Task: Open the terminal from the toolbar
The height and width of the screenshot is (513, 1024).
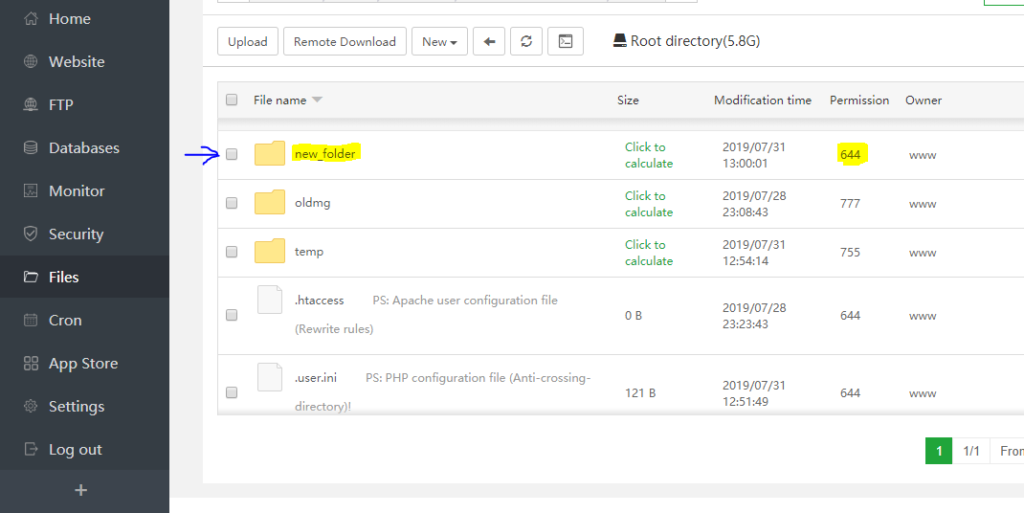Action: (566, 42)
